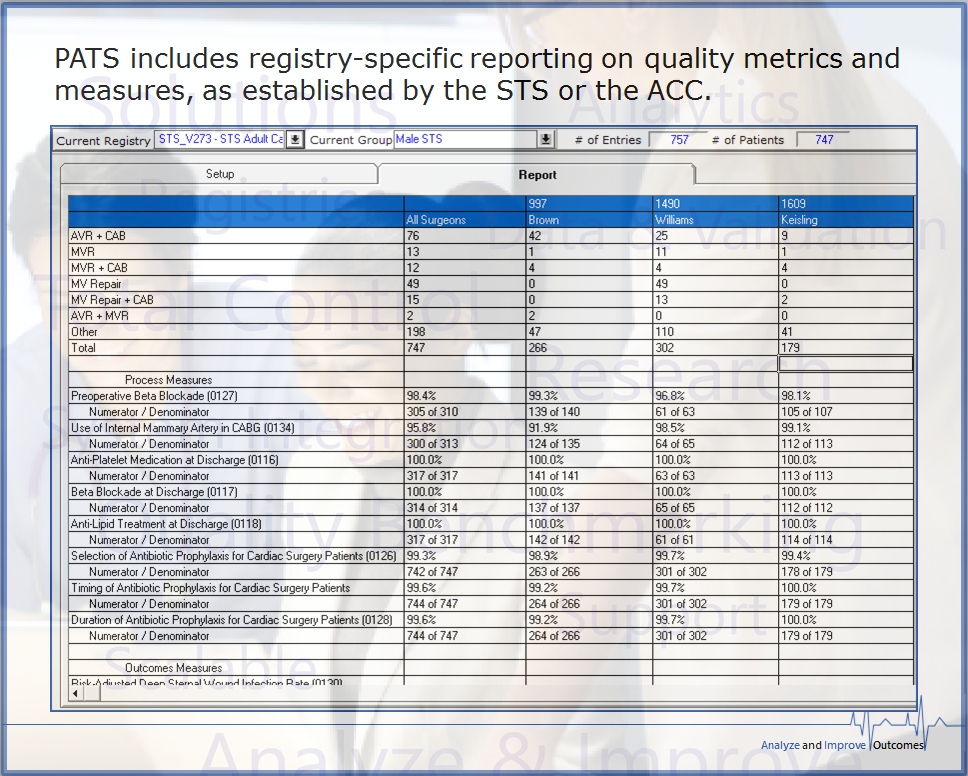
Task: Click the Process Measures section heading
Action: click(169, 380)
